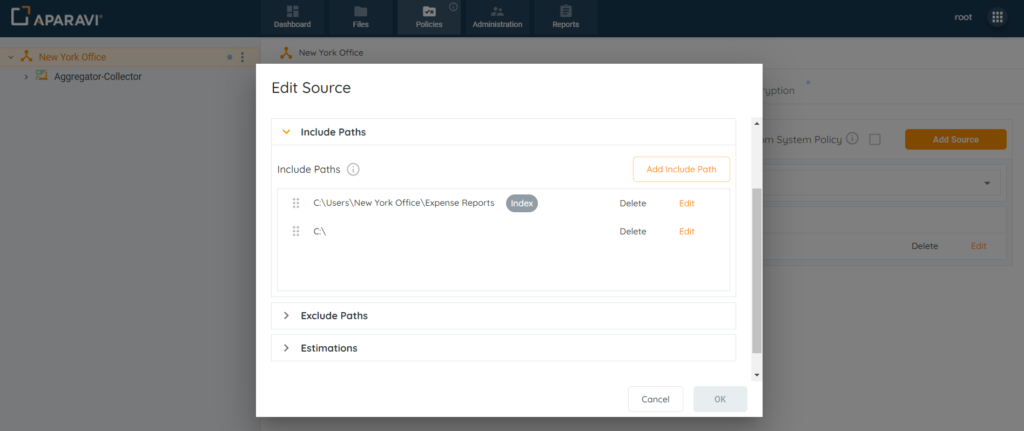The width and height of the screenshot is (1024, 431).
Task: Click the Include Paths info icon
Action: coord(353,170)
